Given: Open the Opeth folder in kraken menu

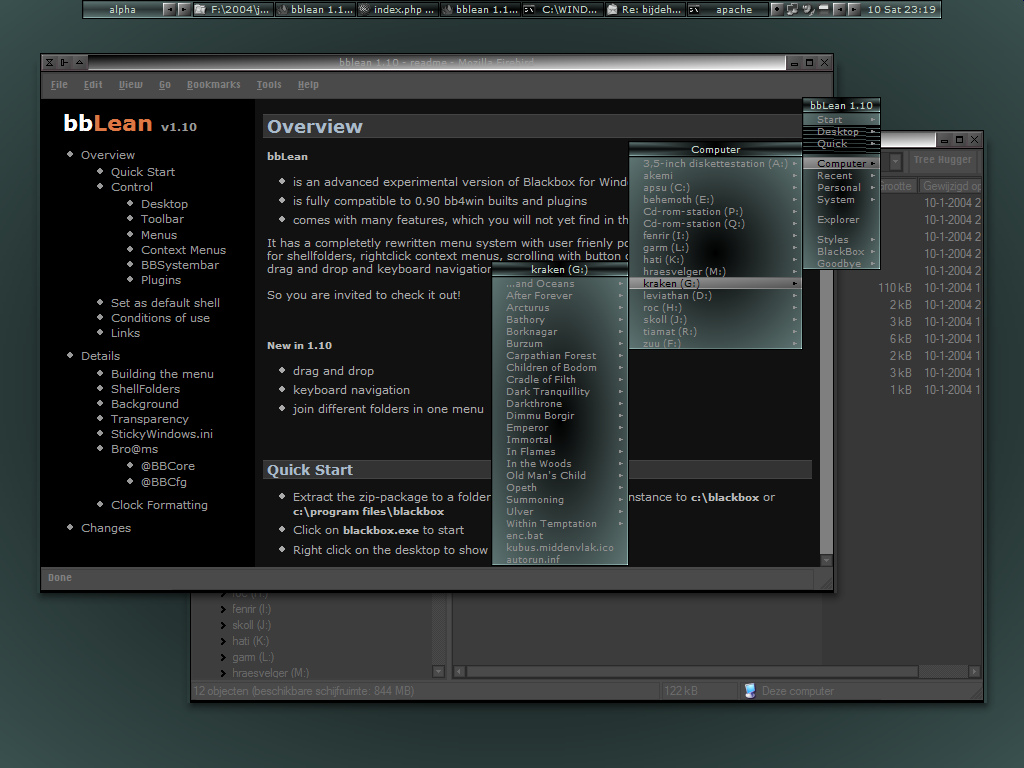Looking at the screenshot, I should pyautogui.click(x=521, y=488).
